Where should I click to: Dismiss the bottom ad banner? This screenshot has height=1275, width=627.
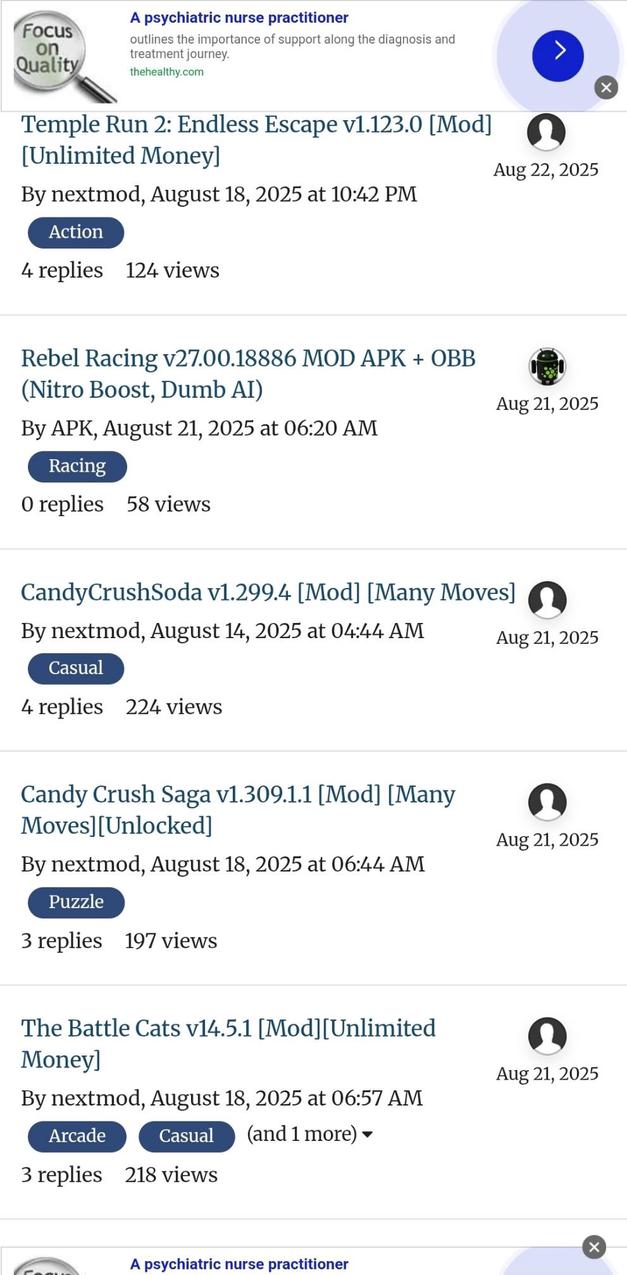593,1246
